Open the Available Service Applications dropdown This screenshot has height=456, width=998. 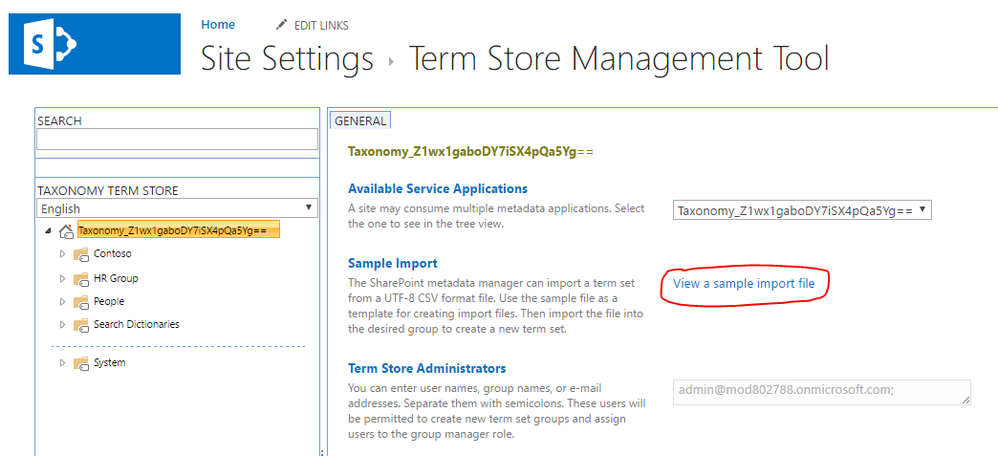click(x=803, y=210)
